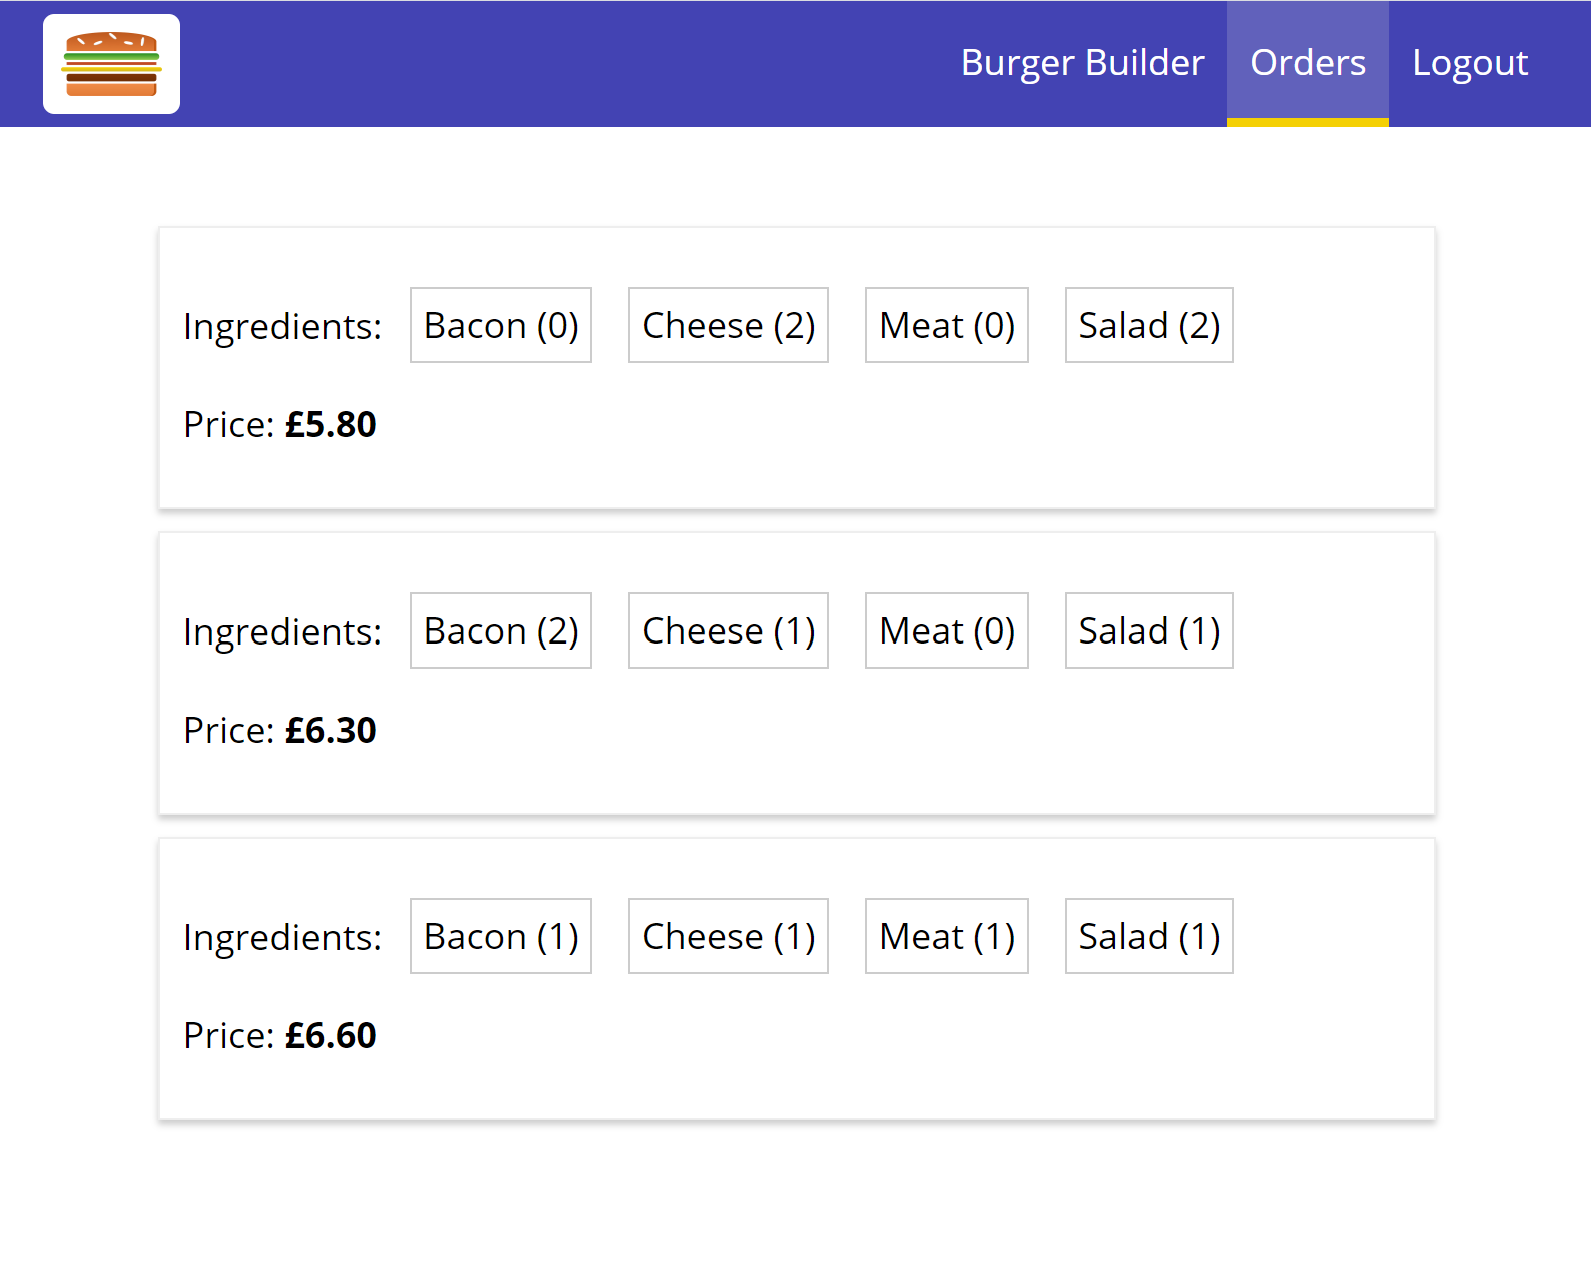Click Salad (1) in second order
1591x1280 pixels.
pyautogui.click(x=1149, y=631)
